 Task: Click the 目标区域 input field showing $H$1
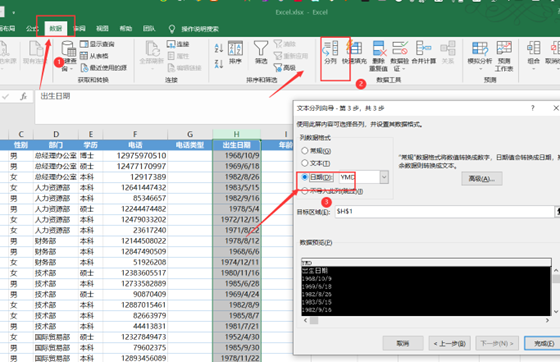(x=444, y=212)
